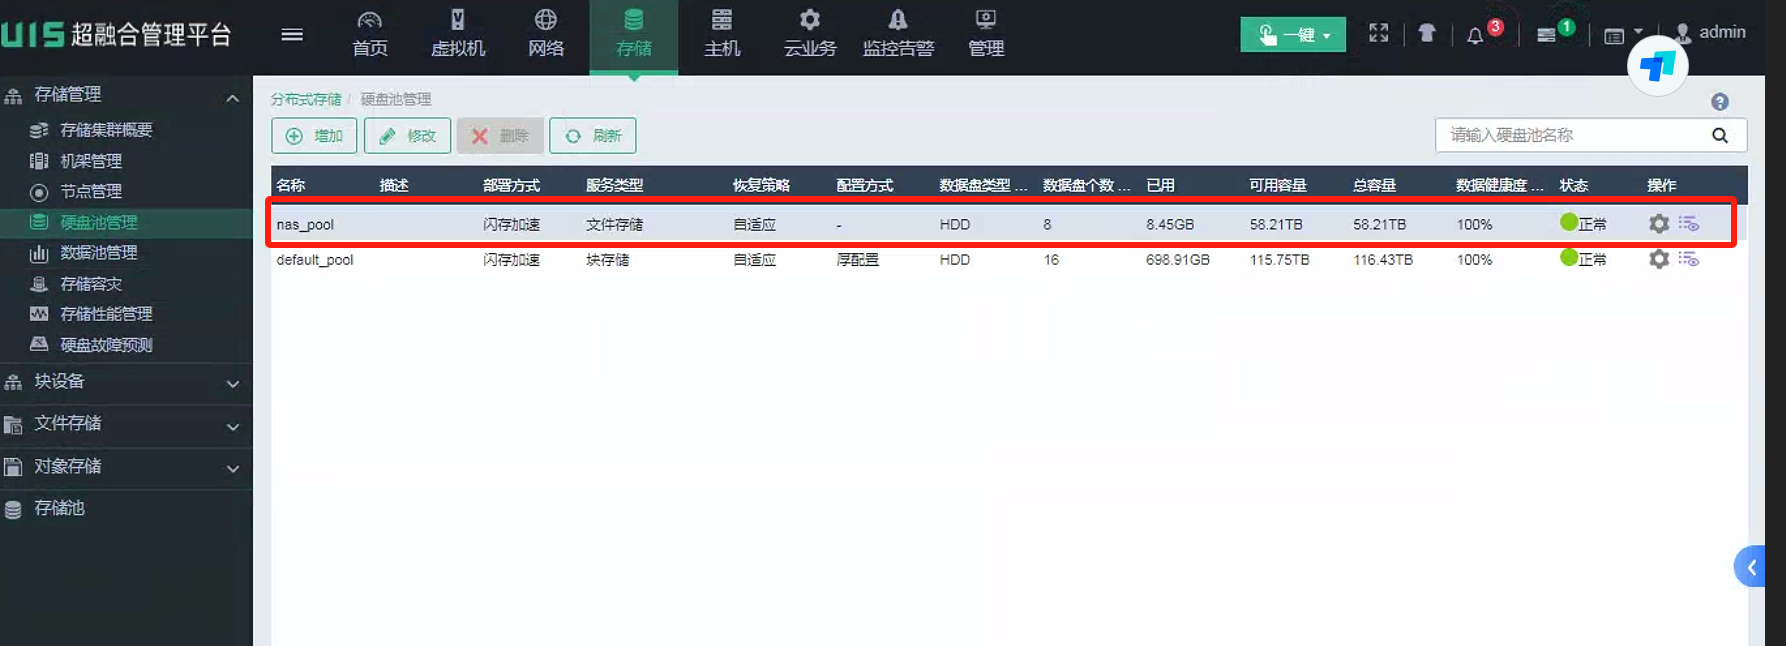1786x646 pixels.
Task: Open 存储池 in sidebar
Action: (x=60, y=509)
